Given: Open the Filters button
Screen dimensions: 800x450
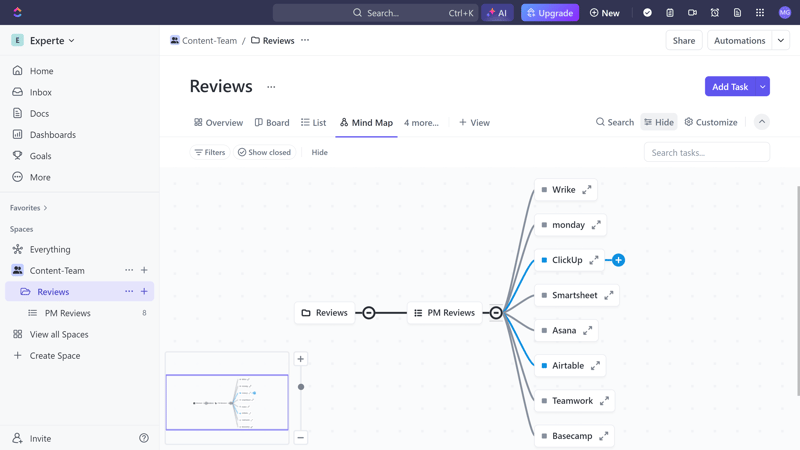Looking at the screenshot, I should pos(210,152).
